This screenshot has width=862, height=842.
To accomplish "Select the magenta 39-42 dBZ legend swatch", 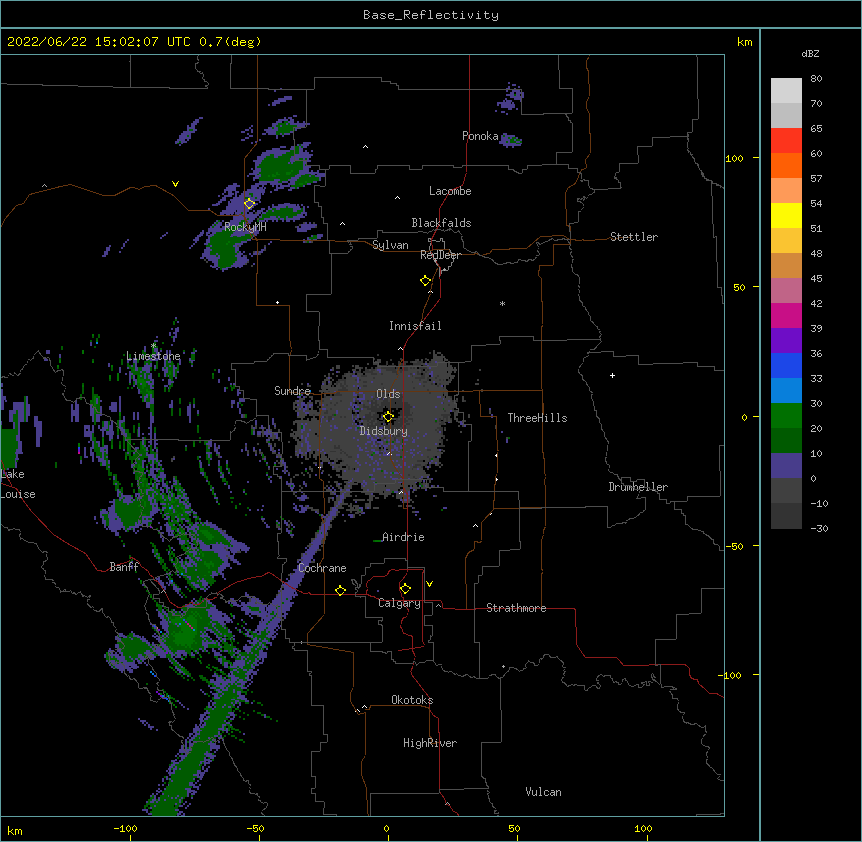I will pyautogui.click(x=786, y=315).
